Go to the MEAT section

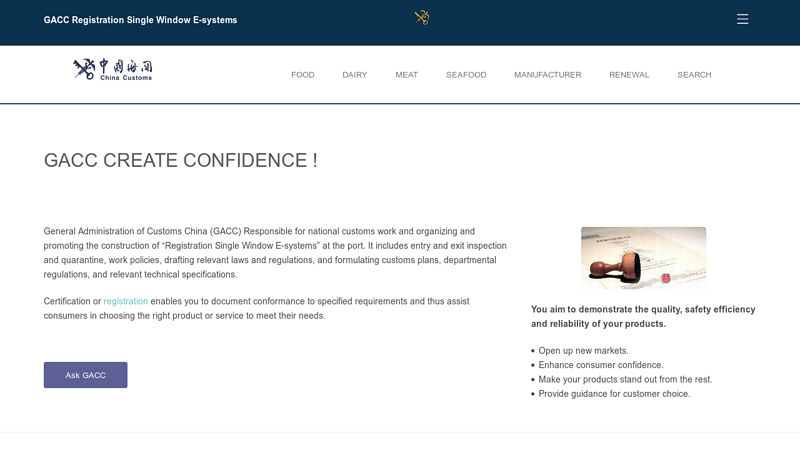tap(407, 74)
